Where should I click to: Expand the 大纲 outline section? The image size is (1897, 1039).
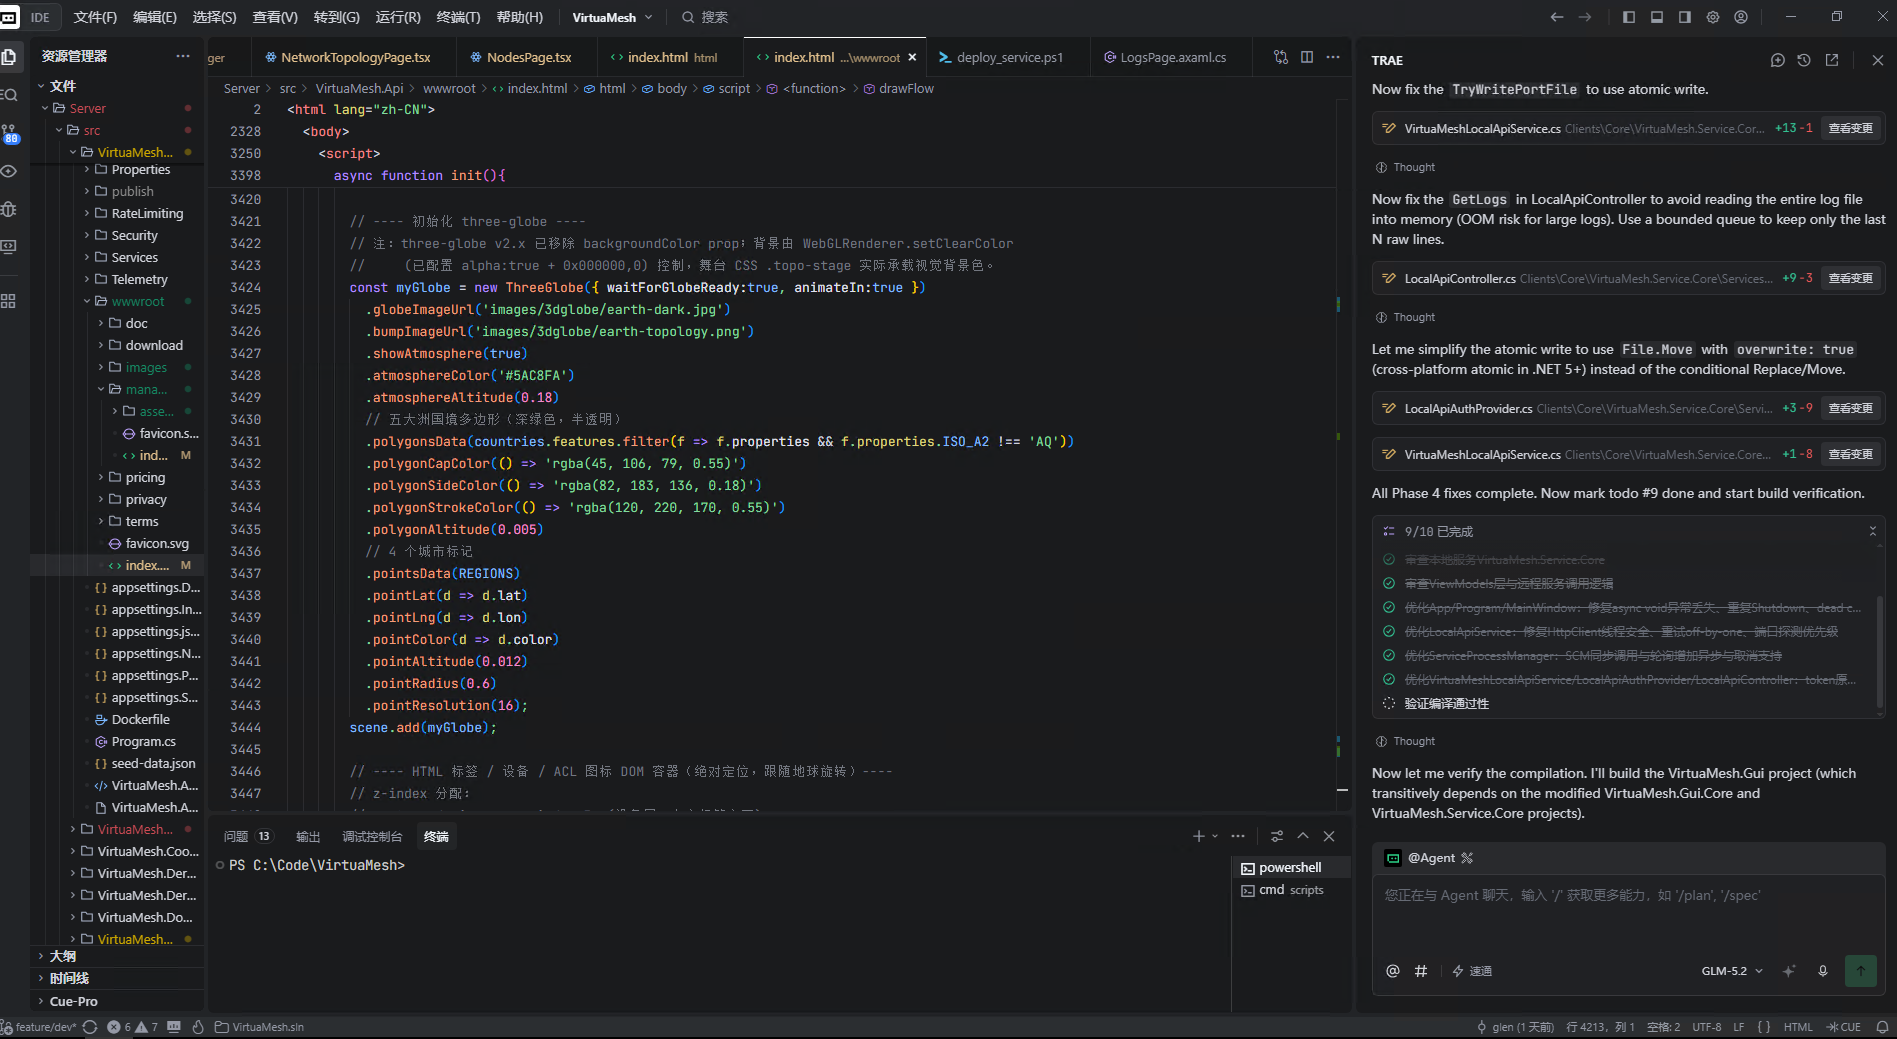(x=62, y=956)
